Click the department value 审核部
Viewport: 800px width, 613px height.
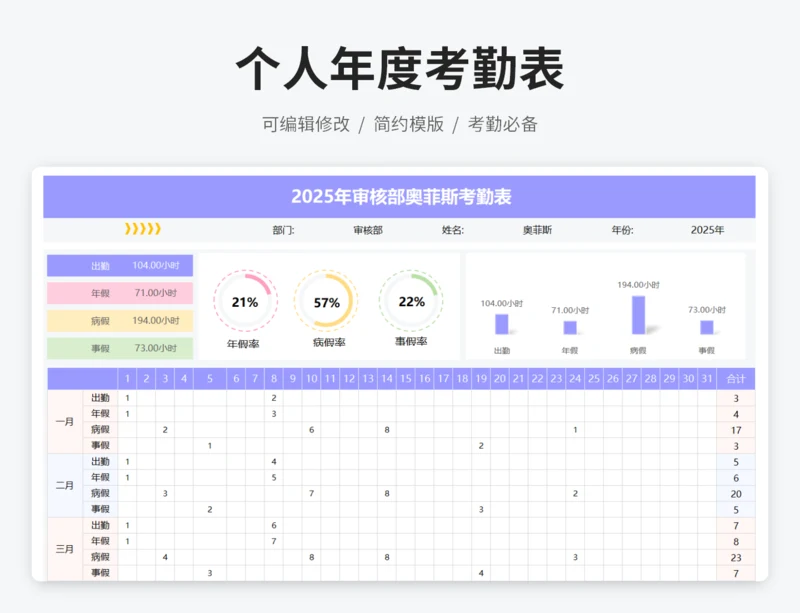368,230
